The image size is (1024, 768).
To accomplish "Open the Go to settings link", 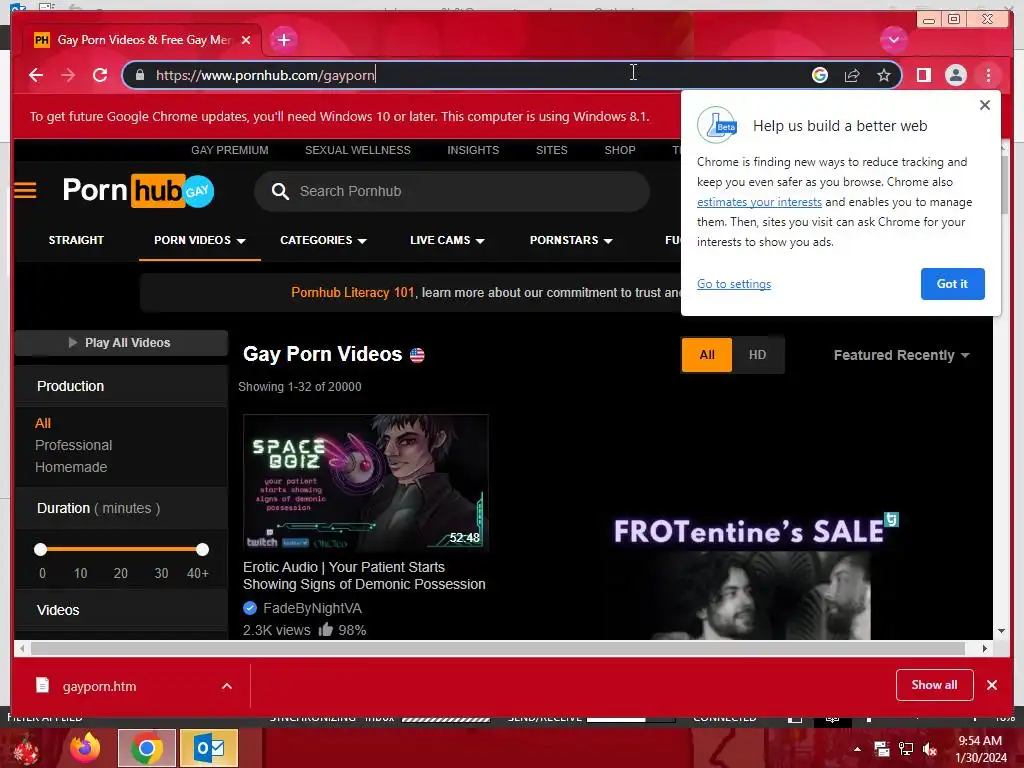I will point(734,284).
